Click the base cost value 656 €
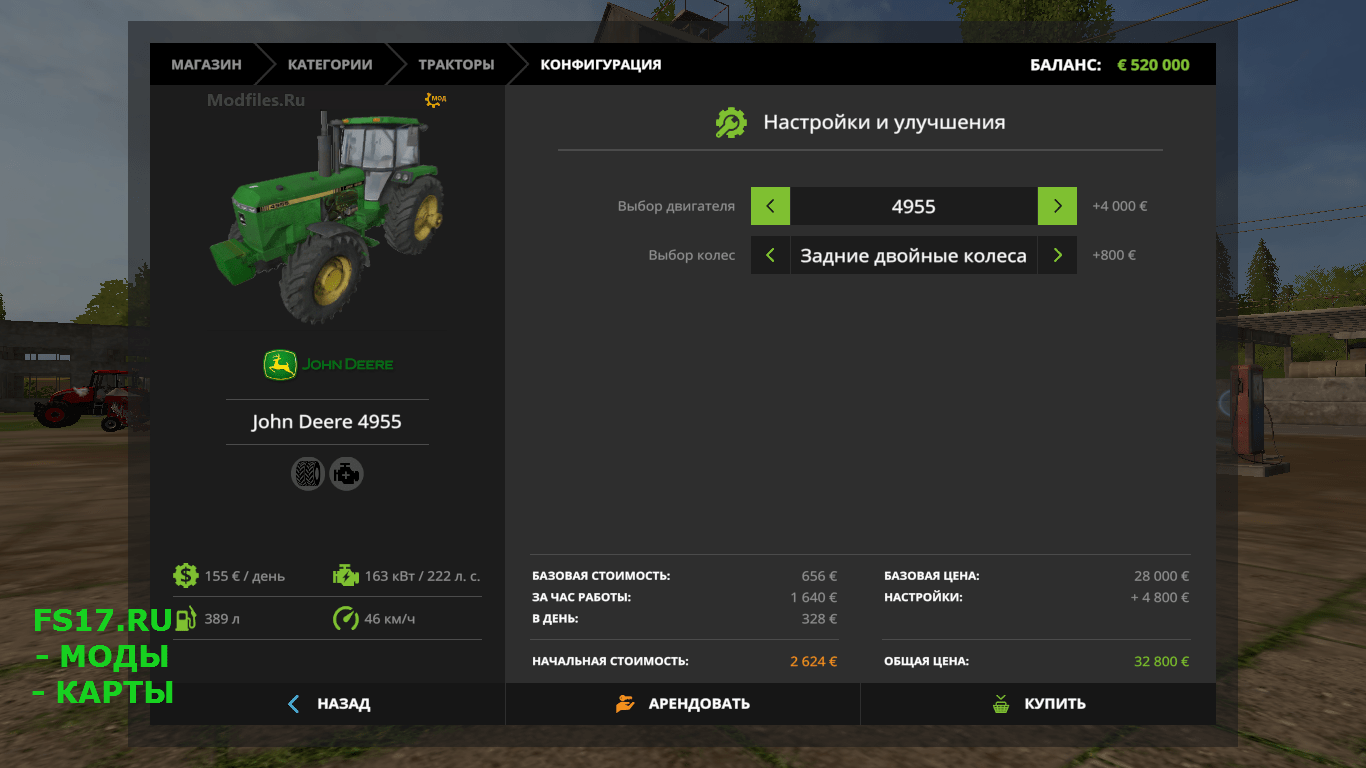Viewport: 1366px width, 768px height. (819, 576)
